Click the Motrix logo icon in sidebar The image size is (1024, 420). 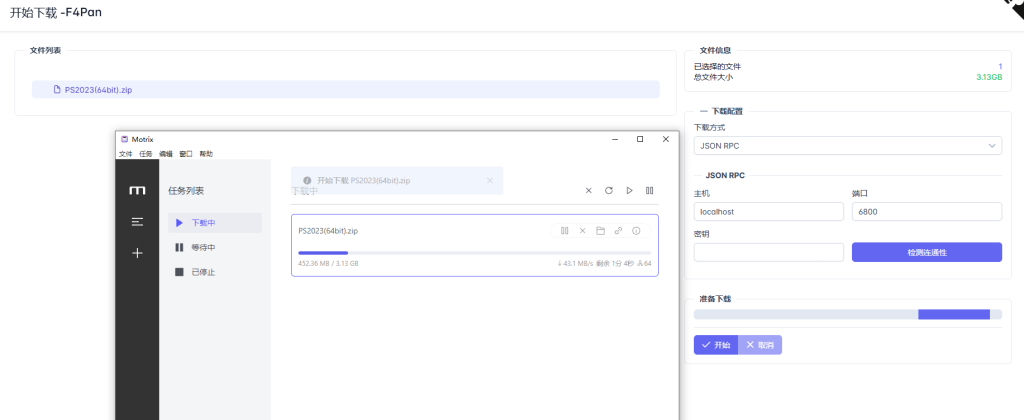pyautogui.click(x=137, y=190)
